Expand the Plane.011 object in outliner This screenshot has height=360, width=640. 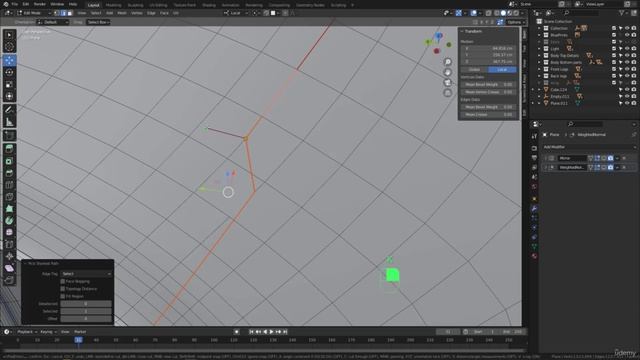(x=539, y=103)
